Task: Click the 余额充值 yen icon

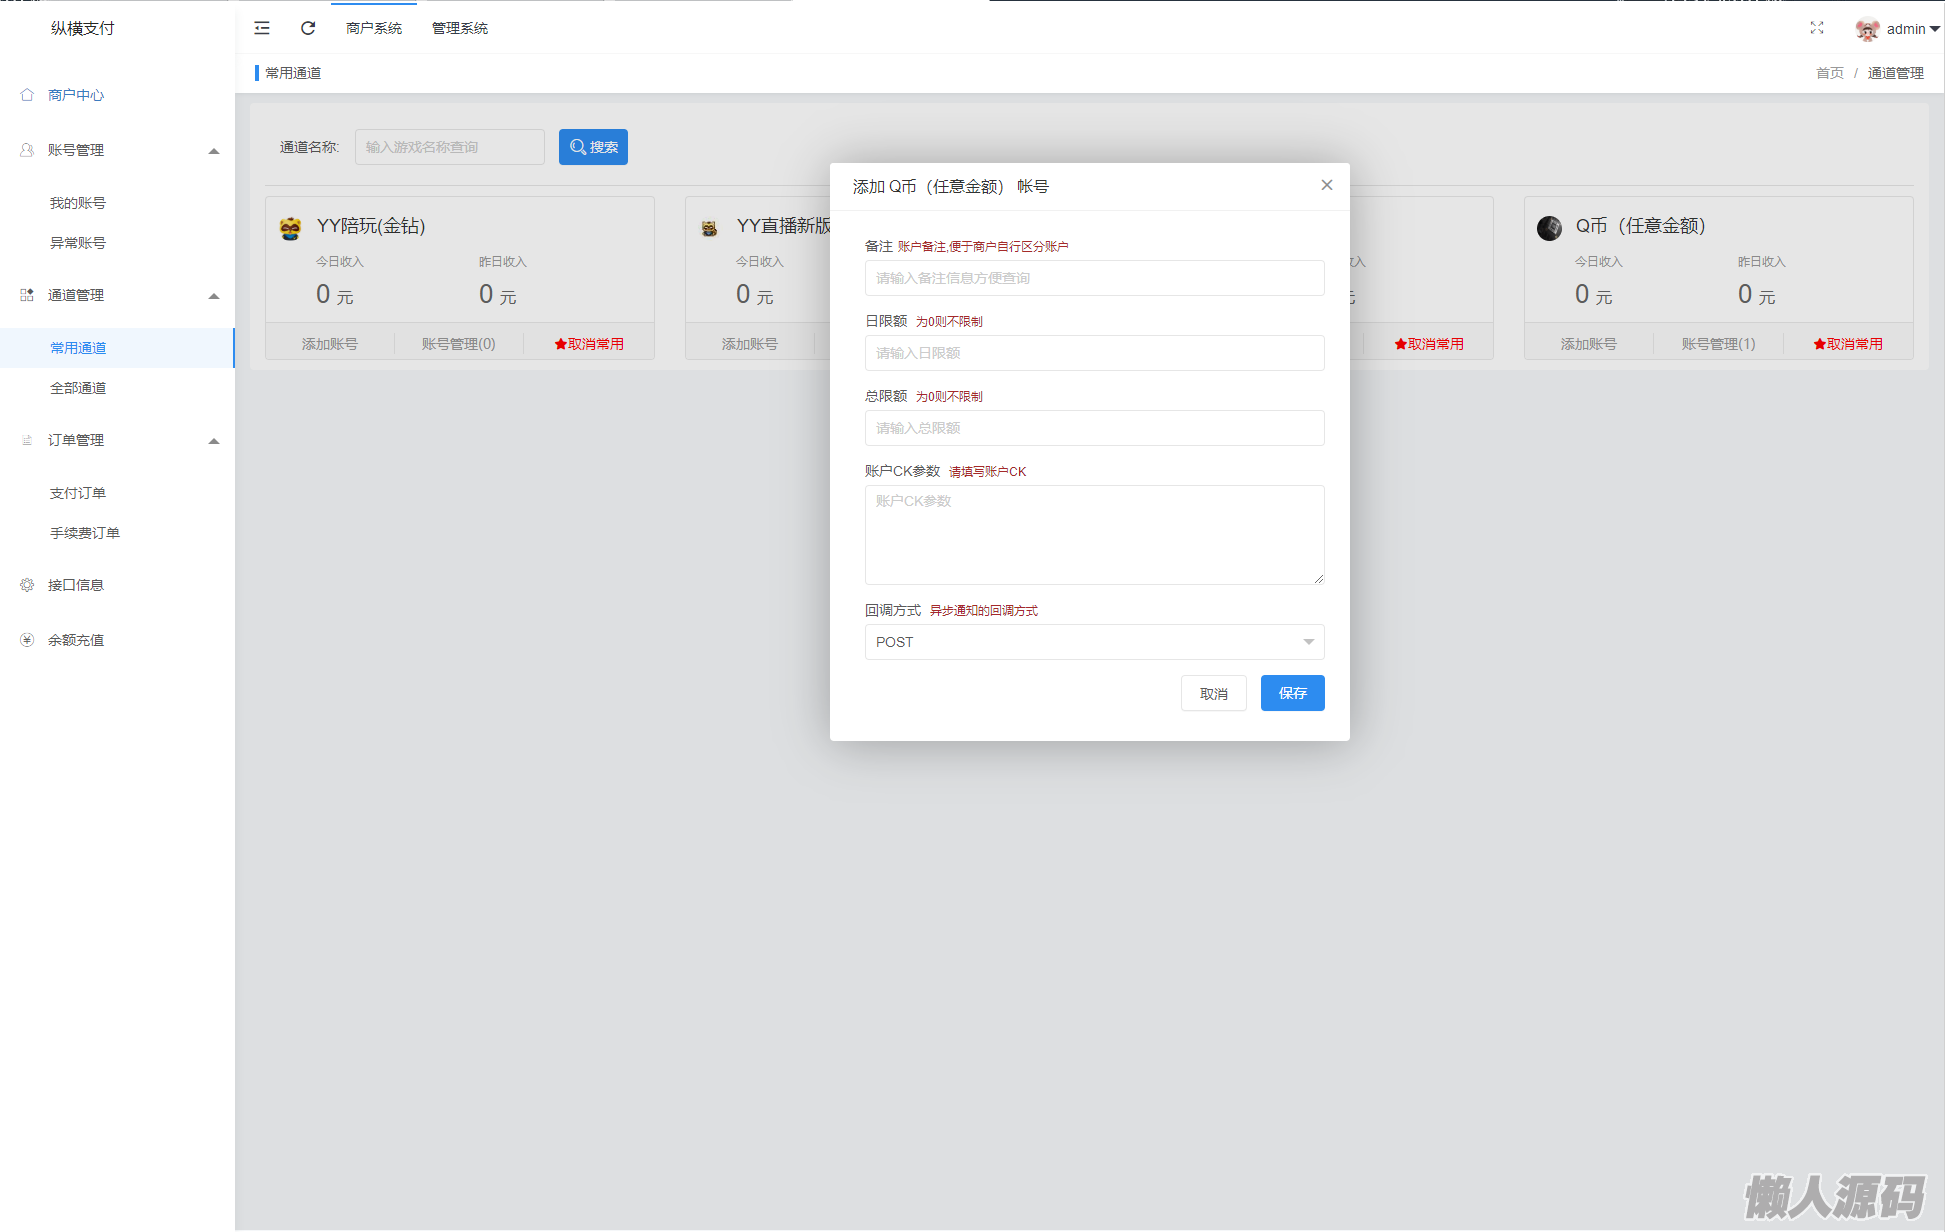Action: tap(27, 640)
